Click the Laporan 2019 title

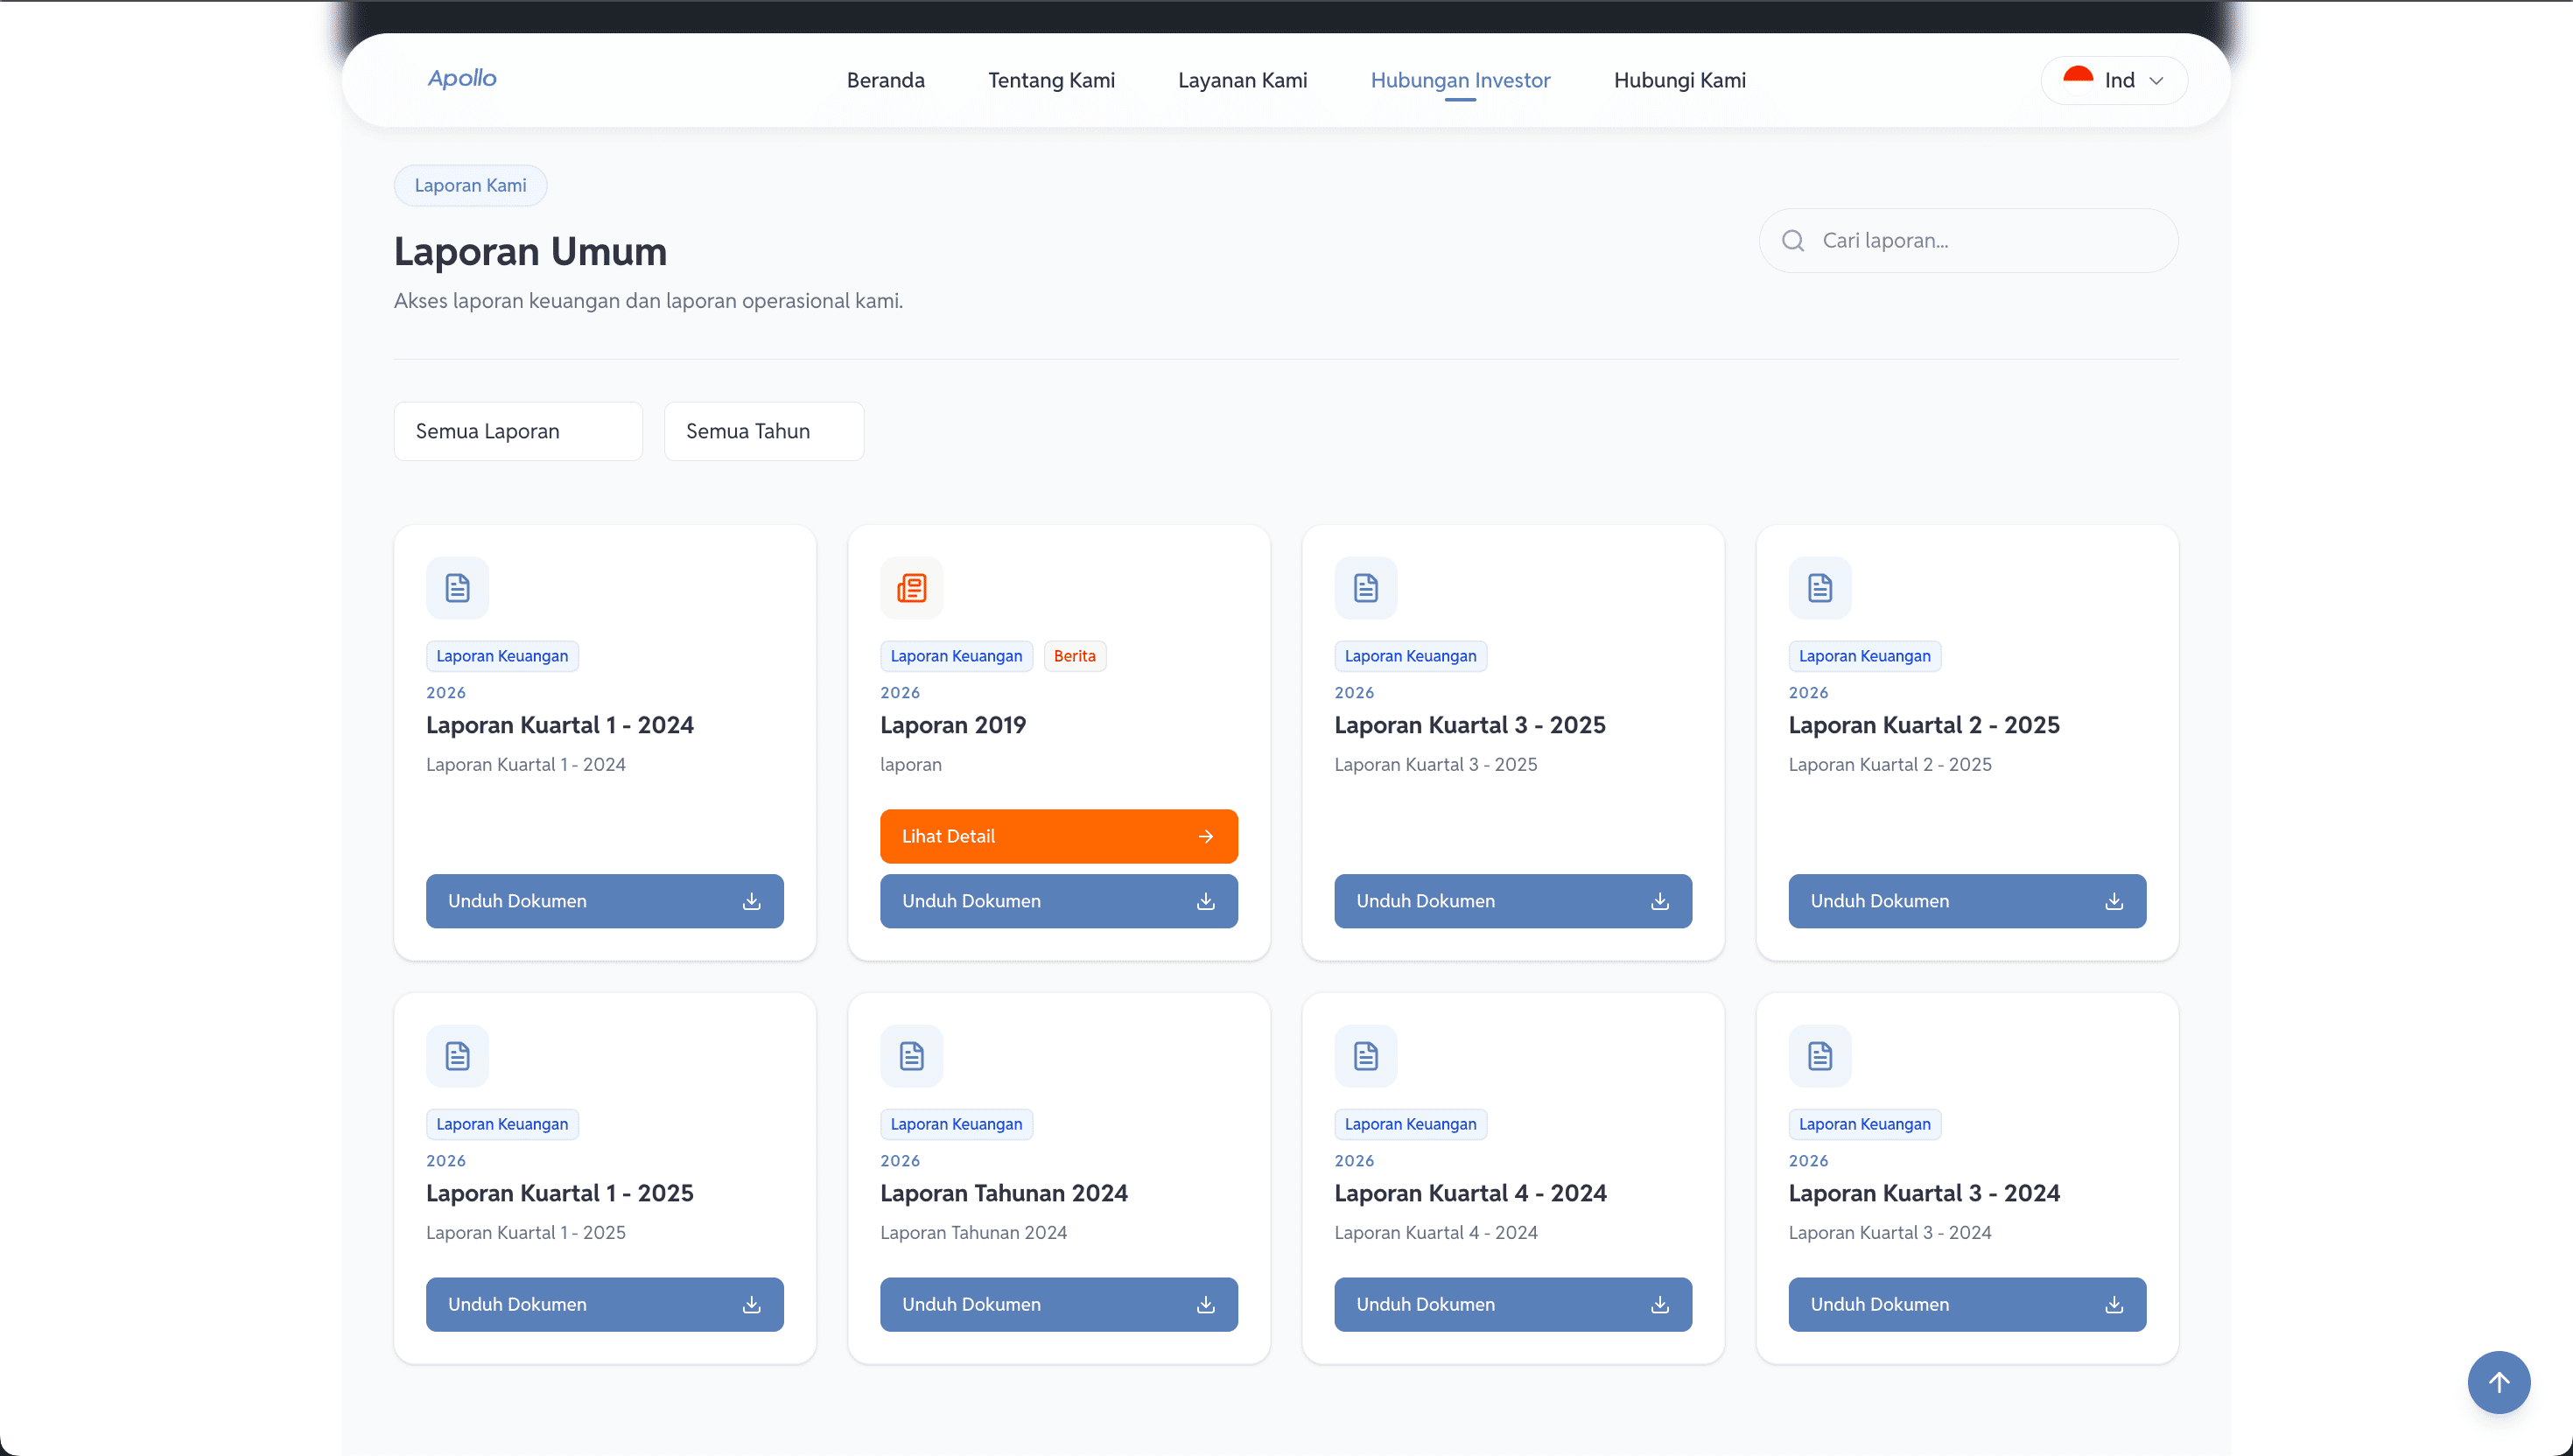coord(953,725)
